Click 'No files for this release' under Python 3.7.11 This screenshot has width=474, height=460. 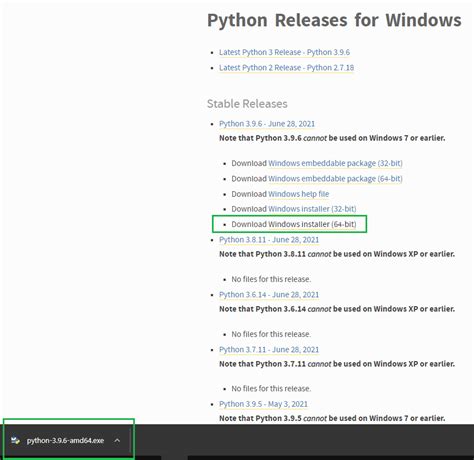coord(271,389)
